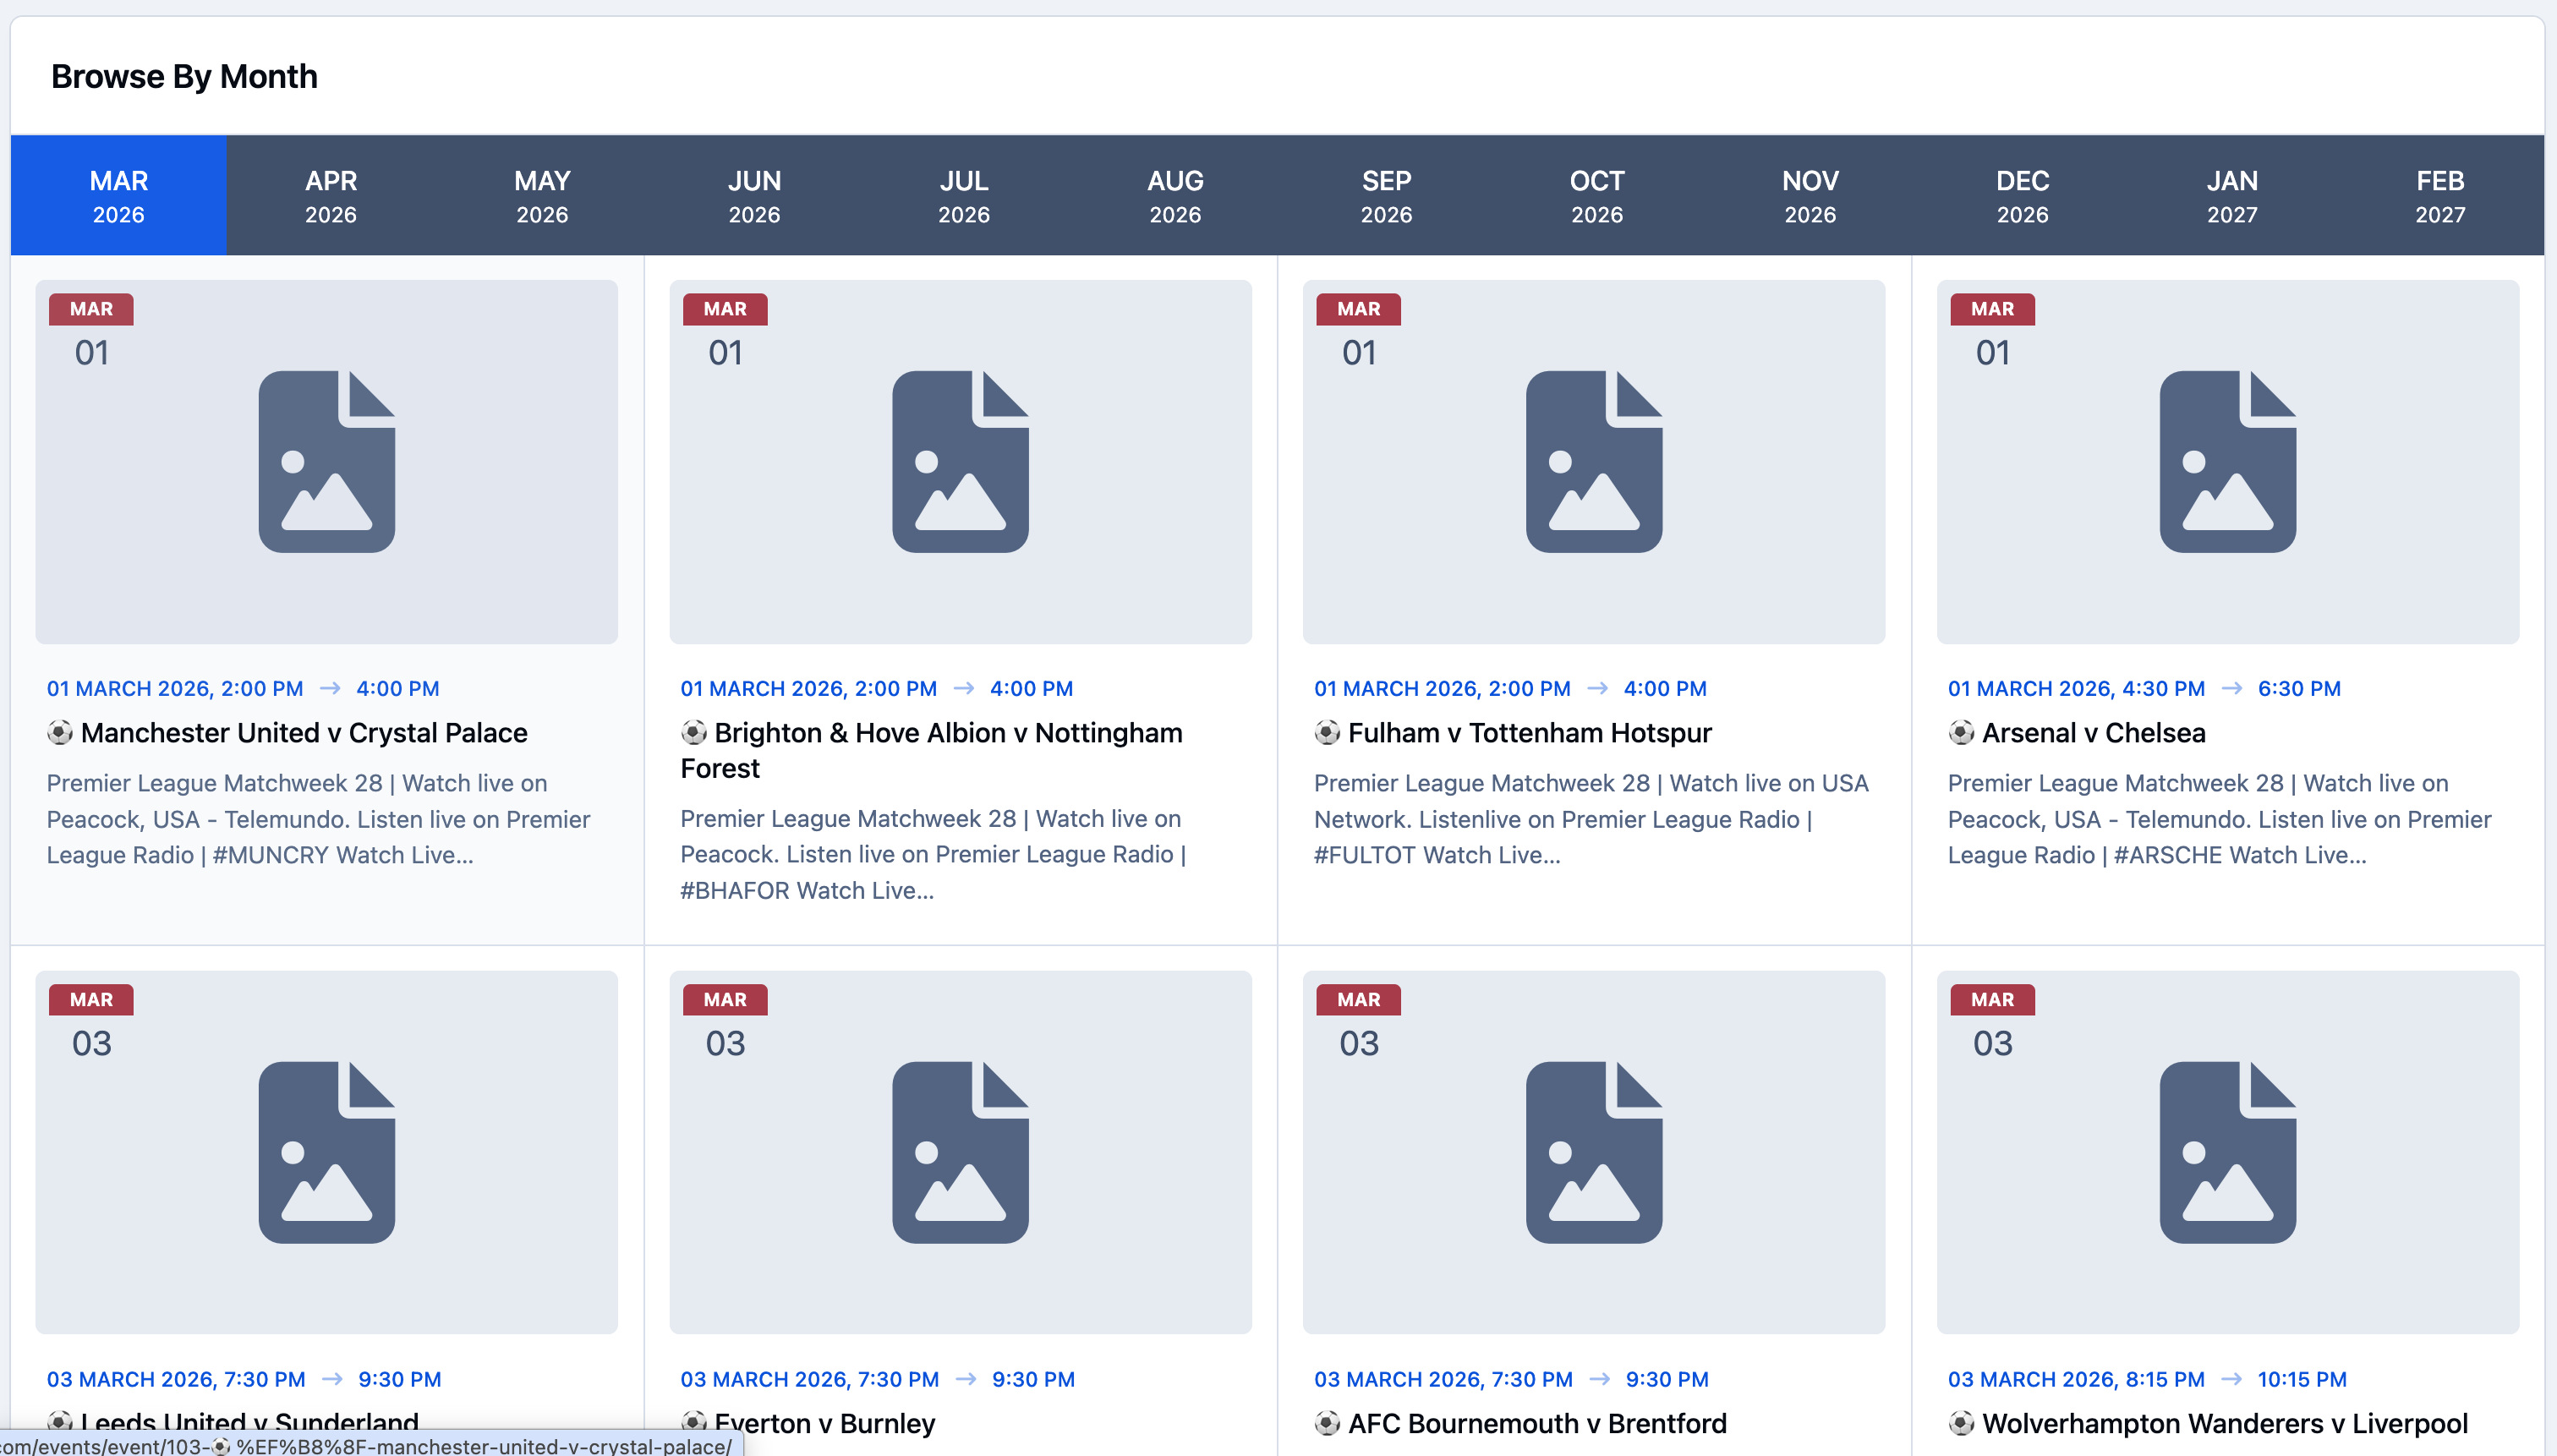
Task: Click 9:30 PM end time on Bournemouth card
Action: [1667, 1379]
